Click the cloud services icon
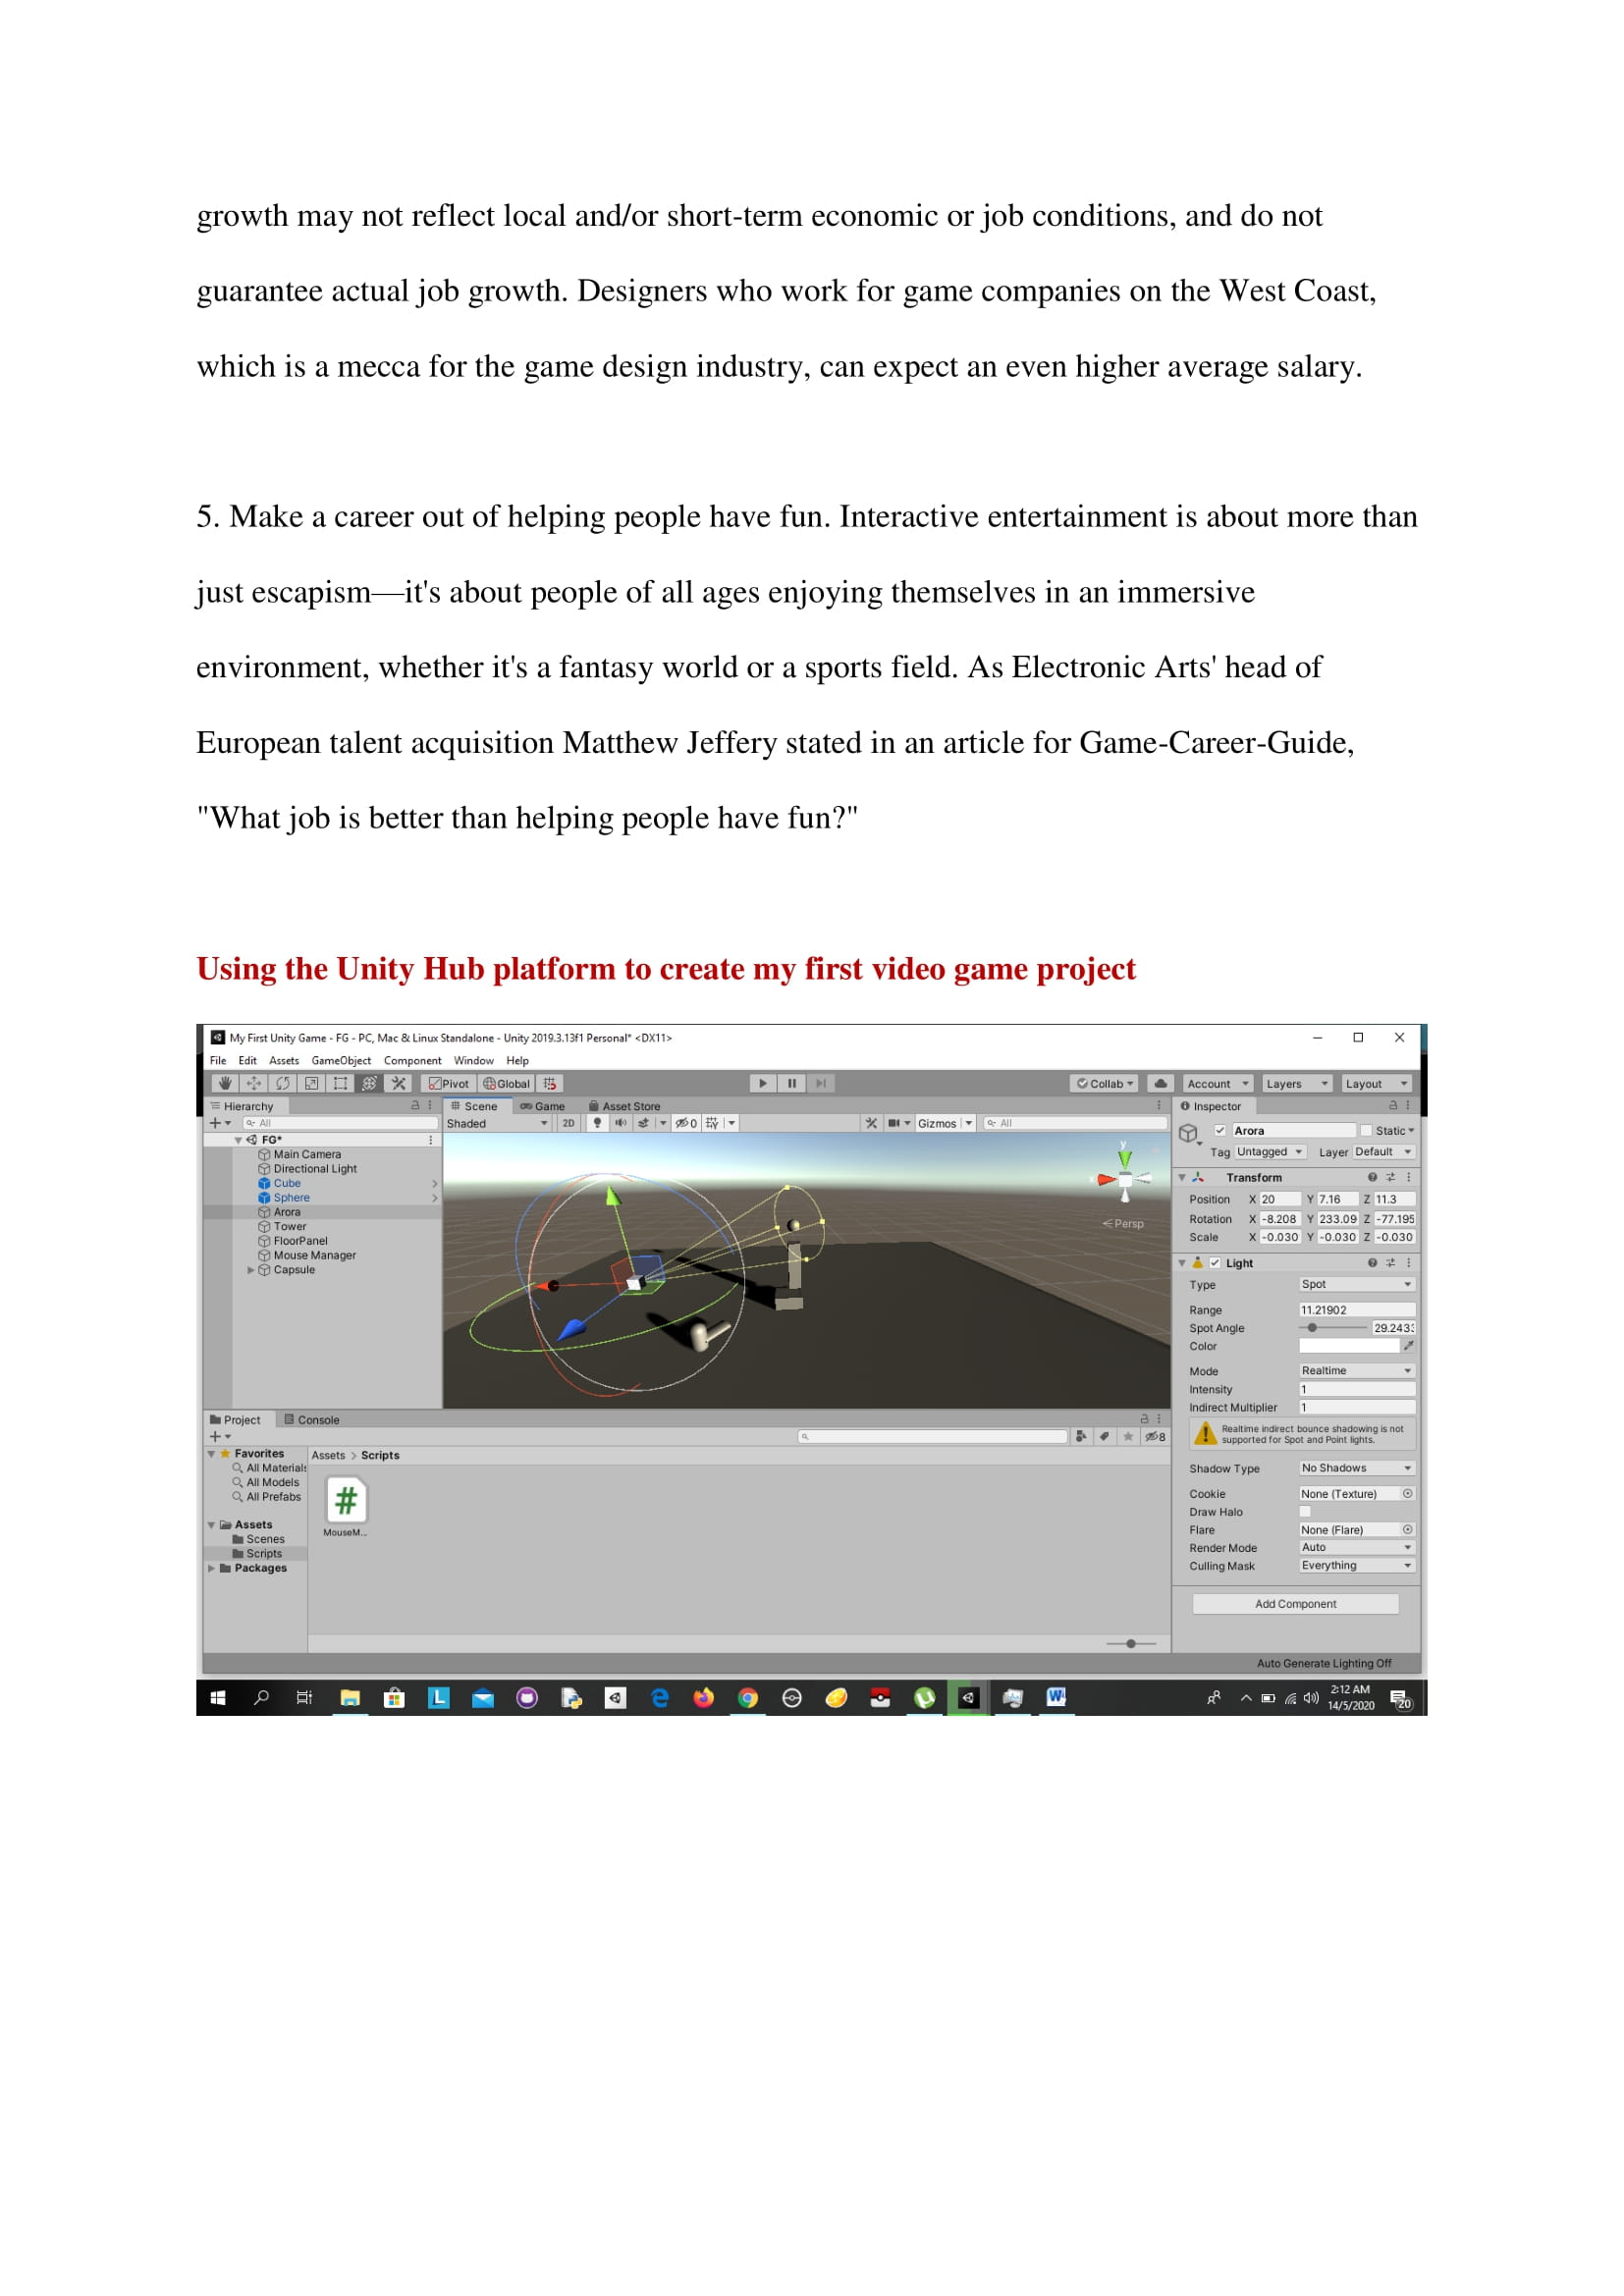1624x2296 pixels. [1160, 1083]
